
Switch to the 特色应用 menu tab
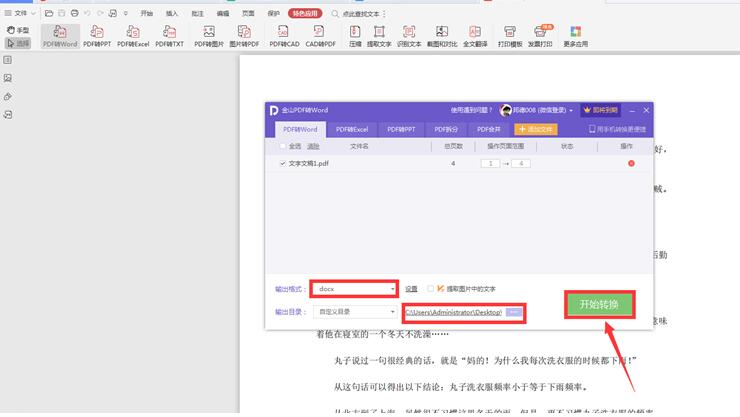(x=305, y=13)
